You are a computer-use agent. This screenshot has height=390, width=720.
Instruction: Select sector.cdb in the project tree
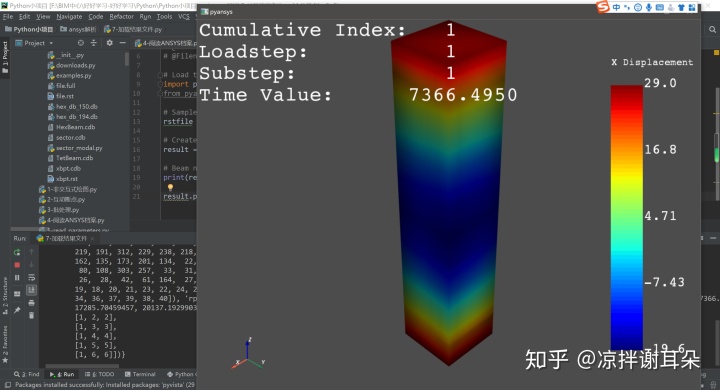(x=67, y=137)
